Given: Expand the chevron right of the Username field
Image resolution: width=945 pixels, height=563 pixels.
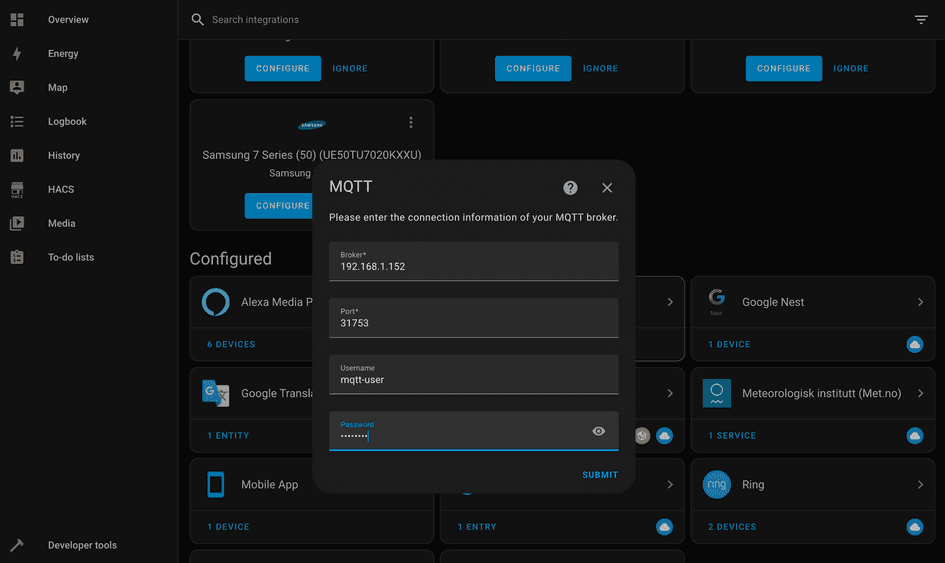Looking at the screenshot, I should pyautogui.click(x=670, y=393).
